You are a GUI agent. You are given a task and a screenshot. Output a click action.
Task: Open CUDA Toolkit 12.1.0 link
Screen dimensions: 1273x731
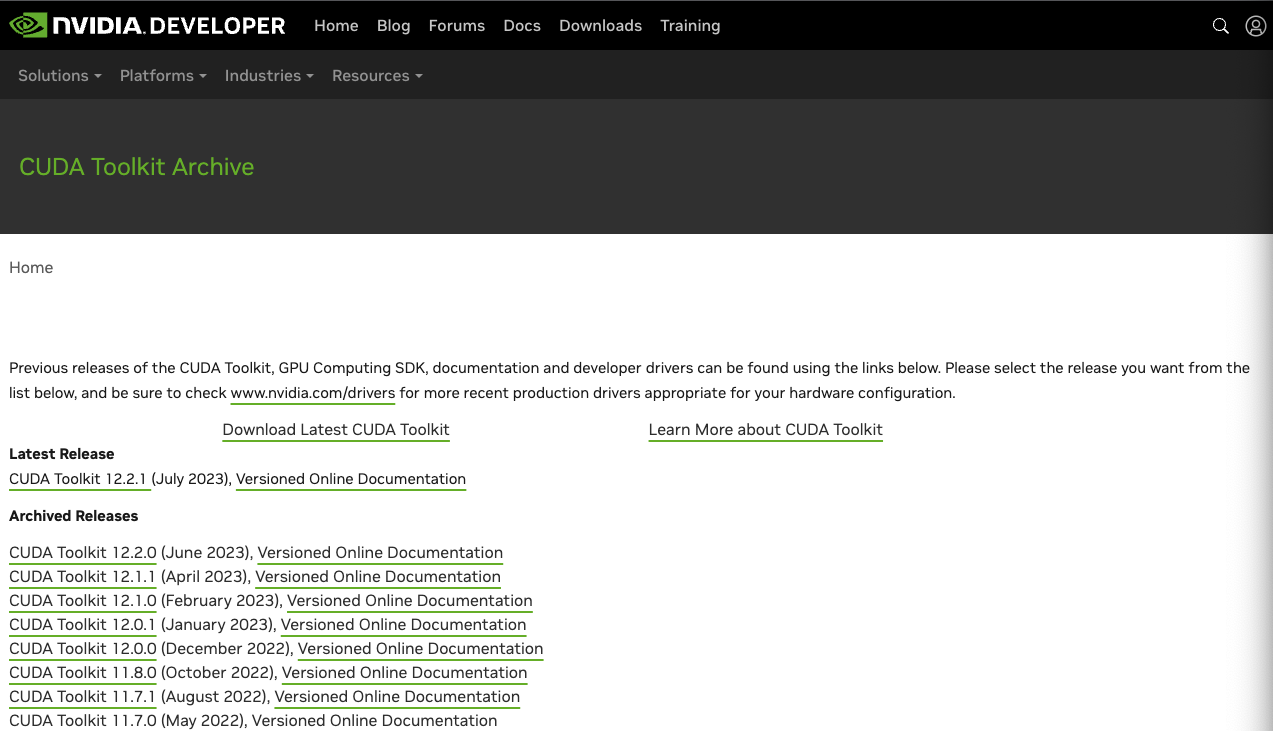[x=83, y=601]
